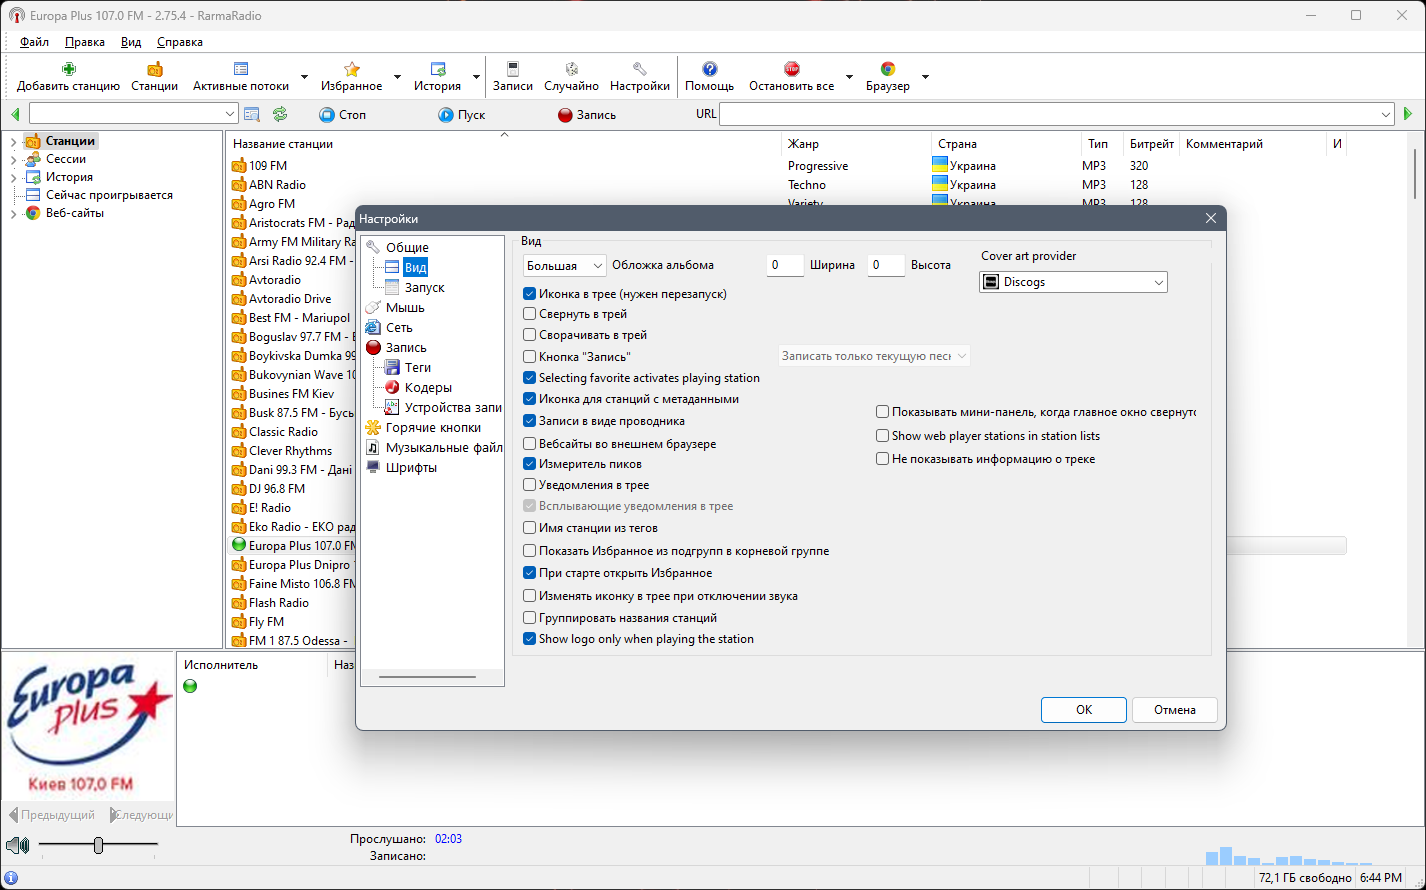The image size is (1426, 890).
Task: Click the volume slider handle
Action: [98, 846]
